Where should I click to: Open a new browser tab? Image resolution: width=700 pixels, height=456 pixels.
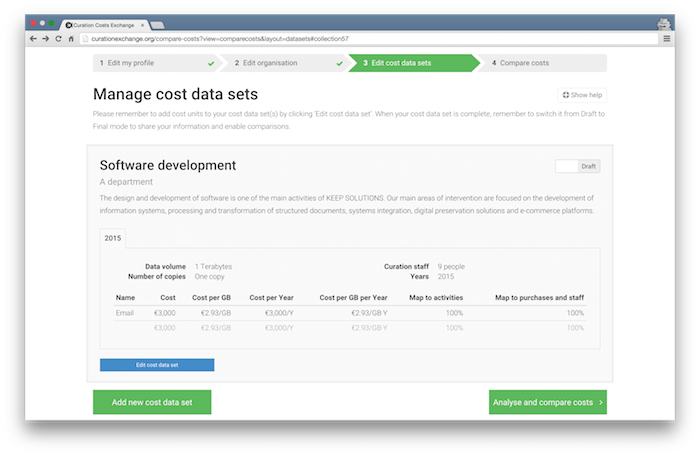pos(157,25)
